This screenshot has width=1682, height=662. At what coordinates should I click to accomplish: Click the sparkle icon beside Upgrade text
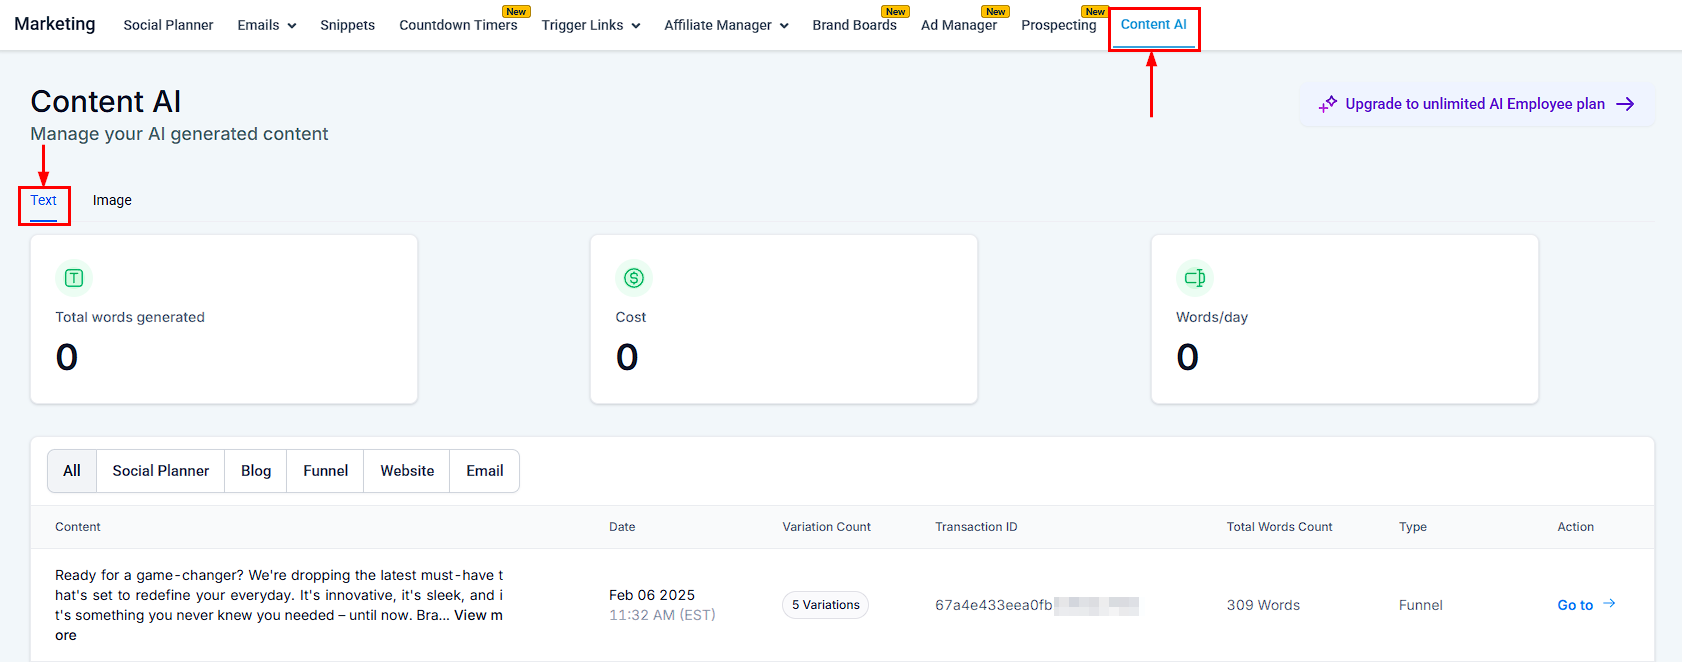(1327, 104)
